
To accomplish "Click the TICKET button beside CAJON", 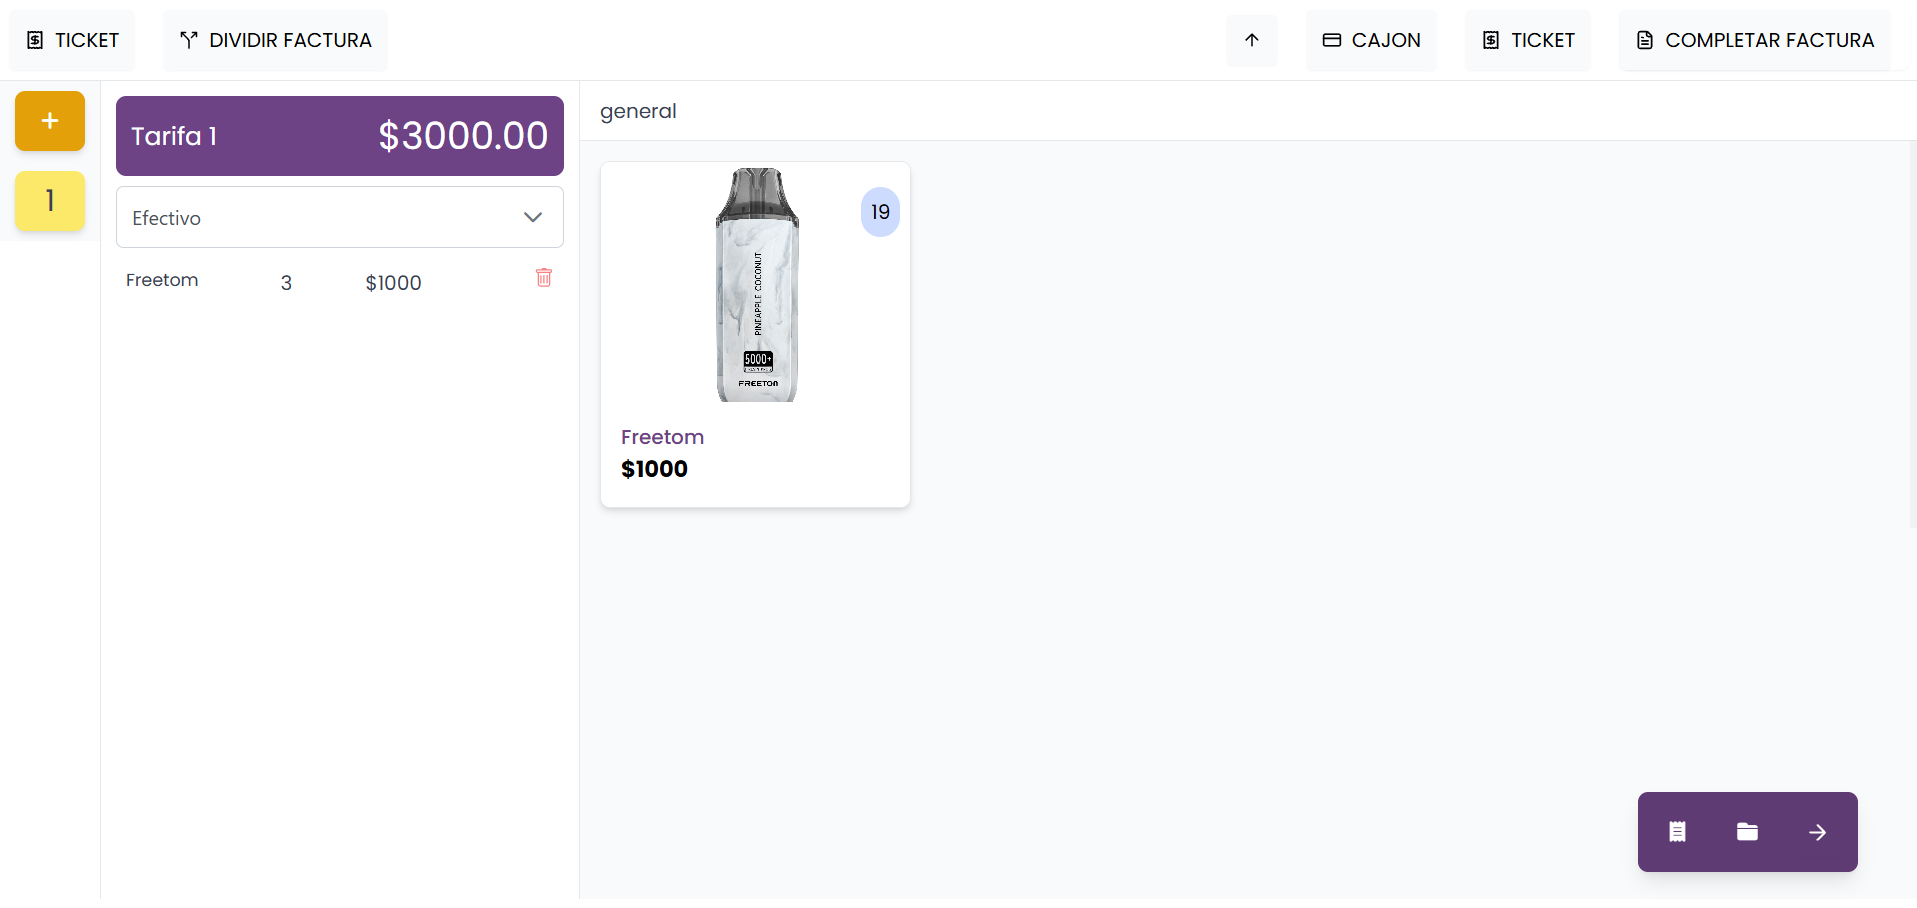I will point(1527,40).
